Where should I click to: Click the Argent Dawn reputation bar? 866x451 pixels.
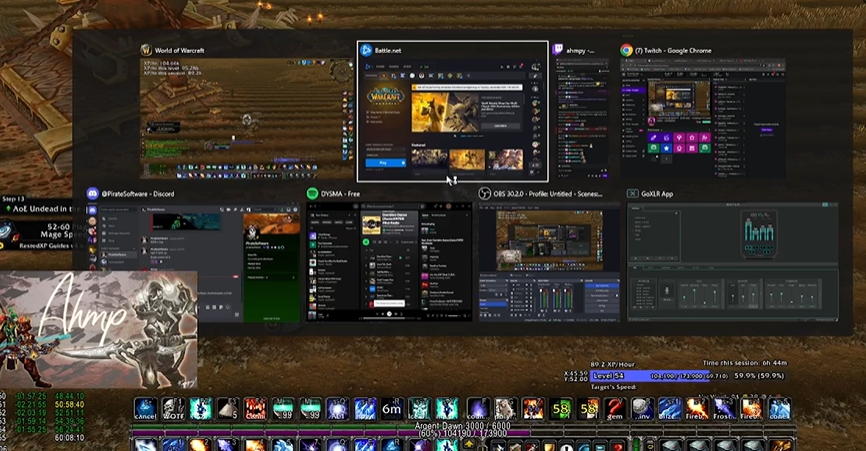(463, 426)
